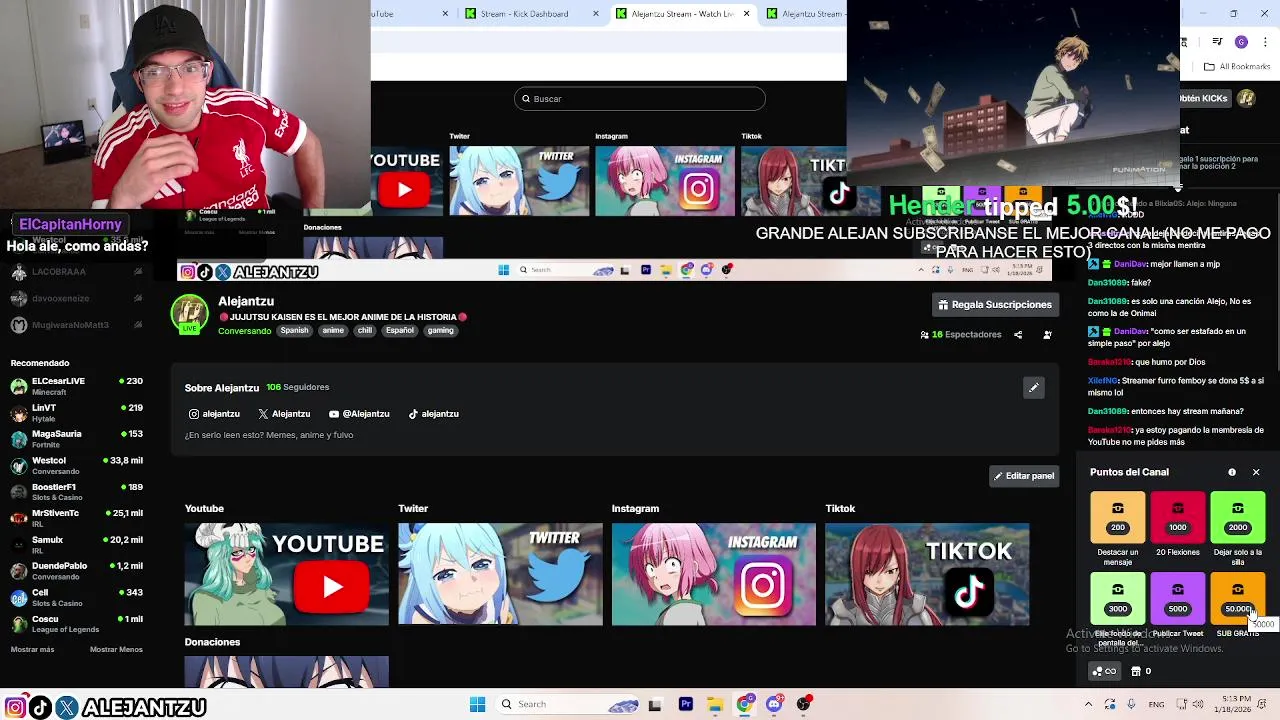Open Chrome media control icon
The height and width of the screenshot is (720, 1280).
(1217, 42)
